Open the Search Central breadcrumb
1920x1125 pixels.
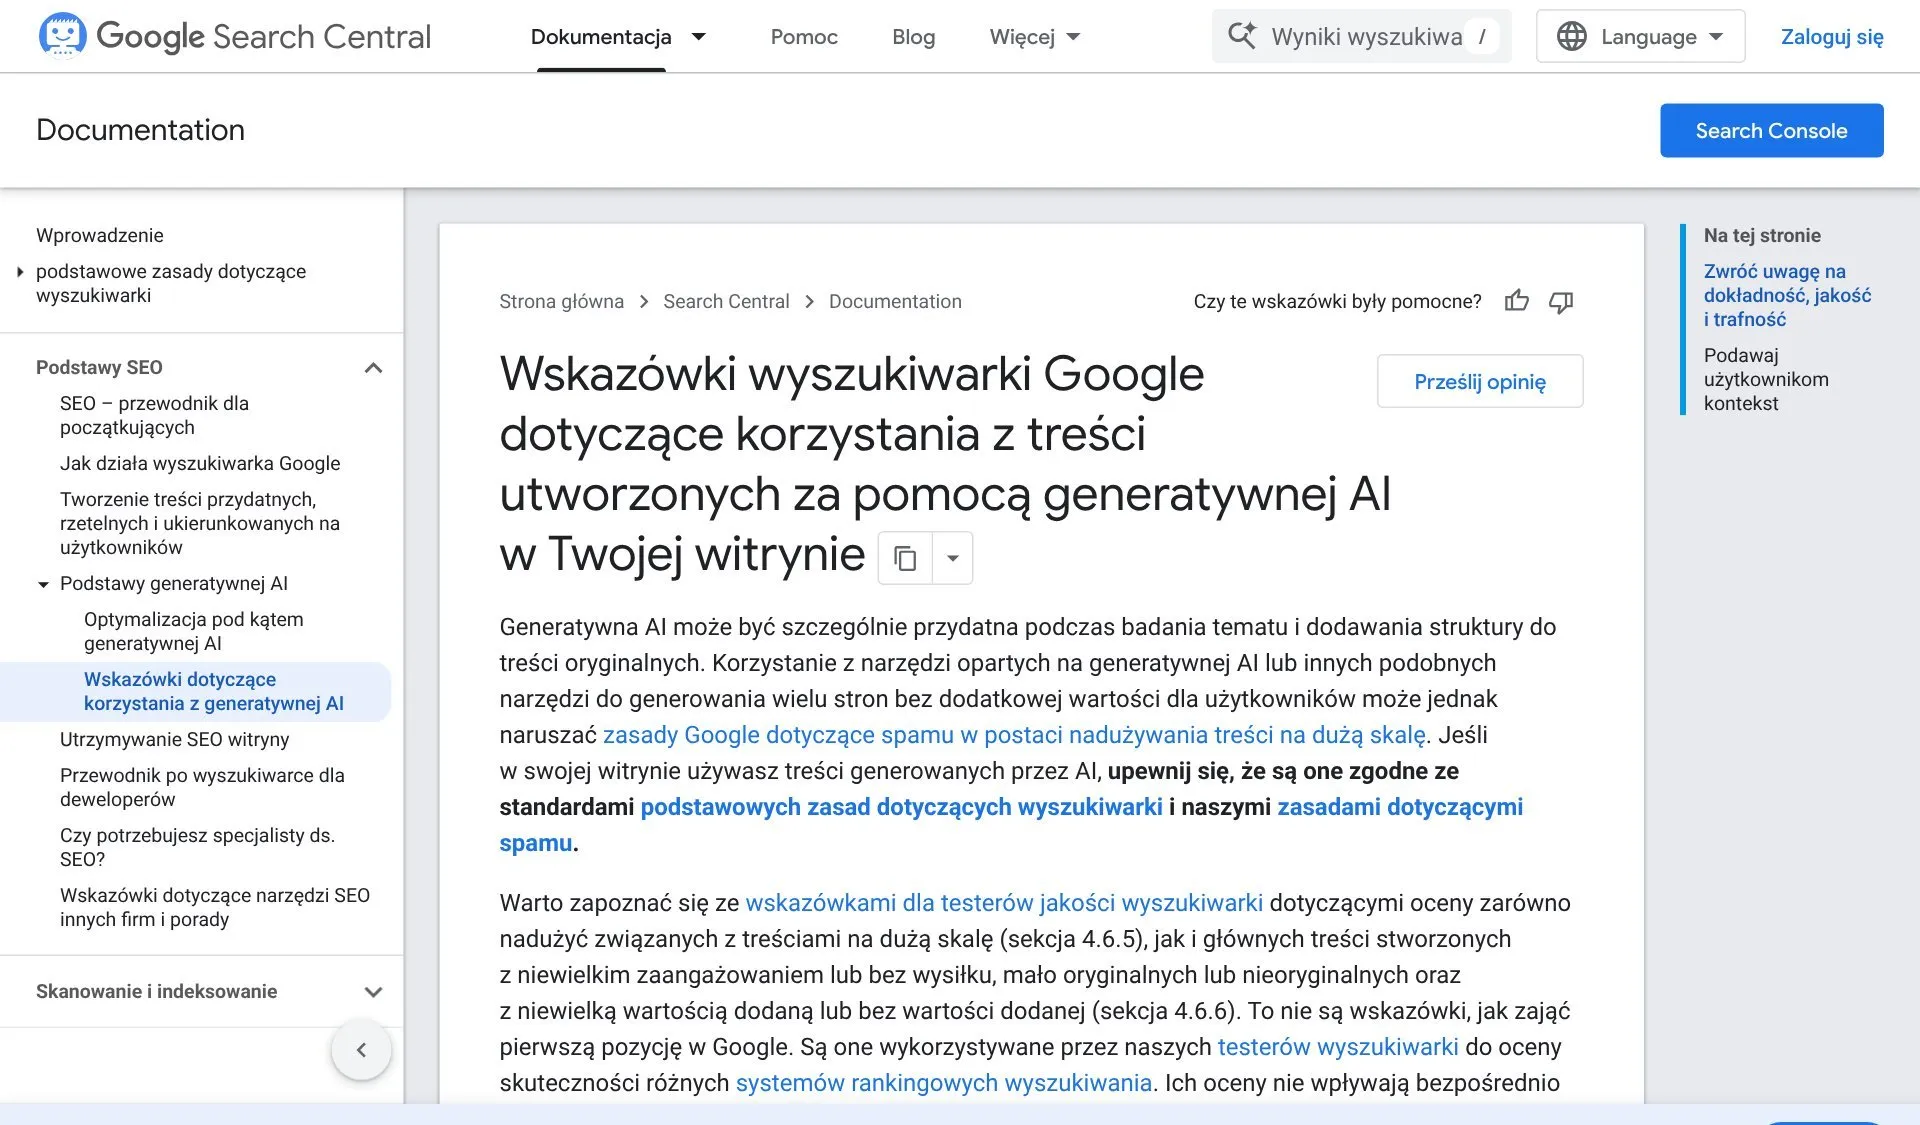coord(726,301)
